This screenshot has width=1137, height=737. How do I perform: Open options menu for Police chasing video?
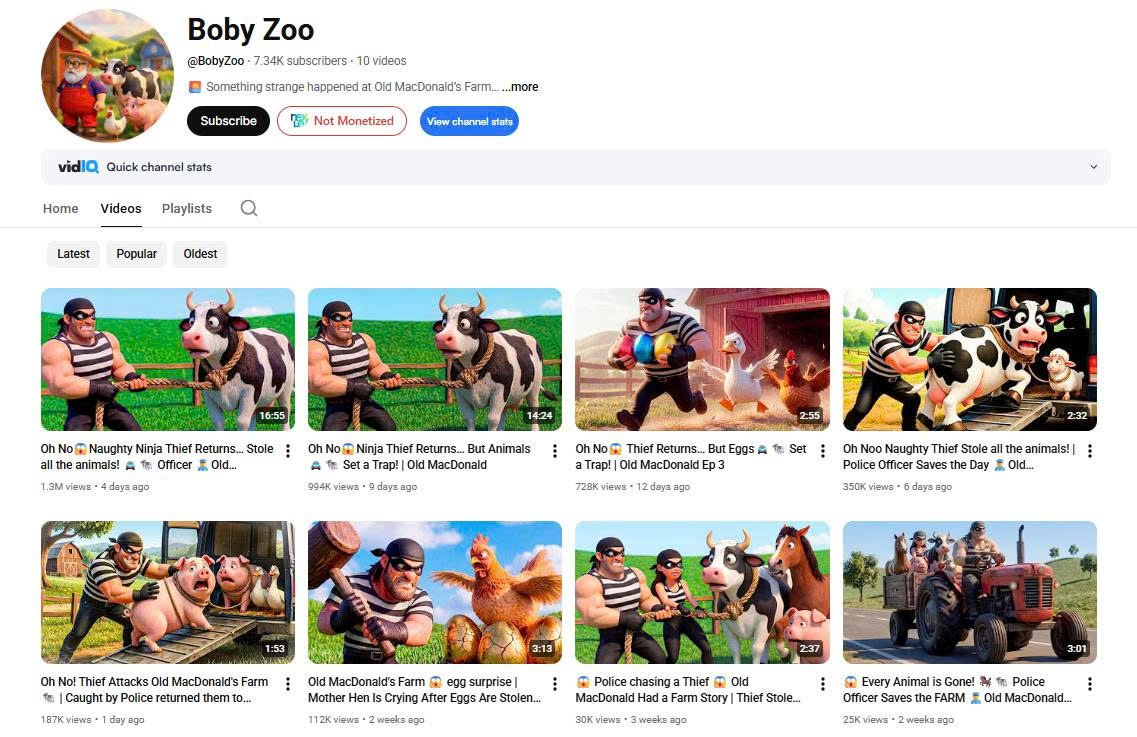(x=823, y=684)
